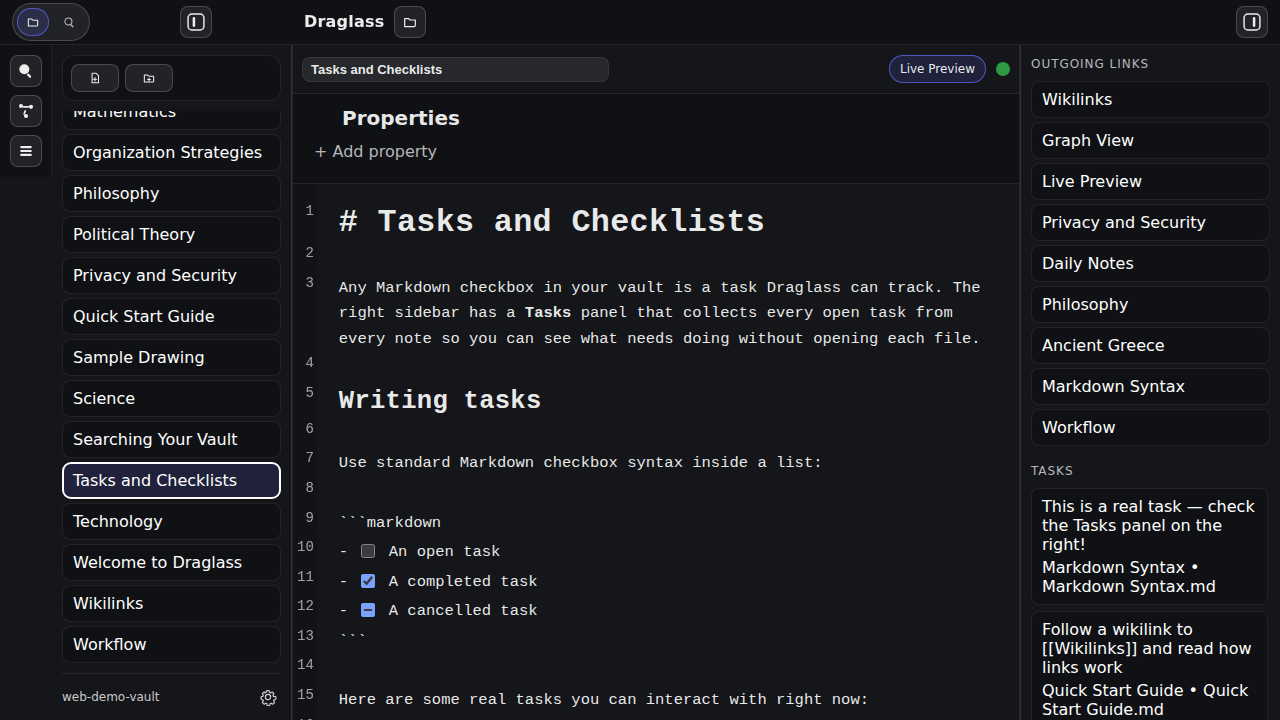Follow outgoing link Privacy and Security
Viewport: 1280px width, 720px height.
coord(1150,223)
